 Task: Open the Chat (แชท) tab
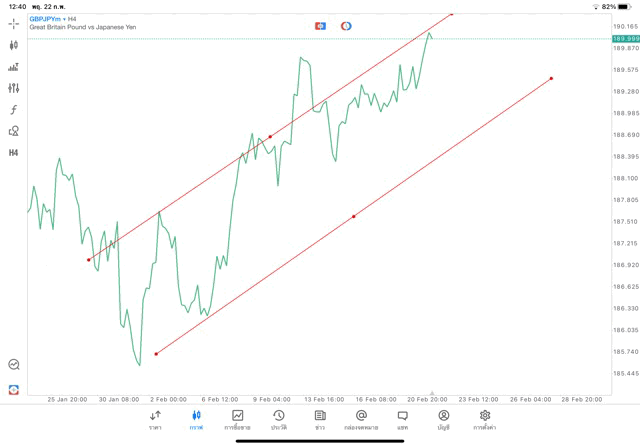[x=402, y=419]
